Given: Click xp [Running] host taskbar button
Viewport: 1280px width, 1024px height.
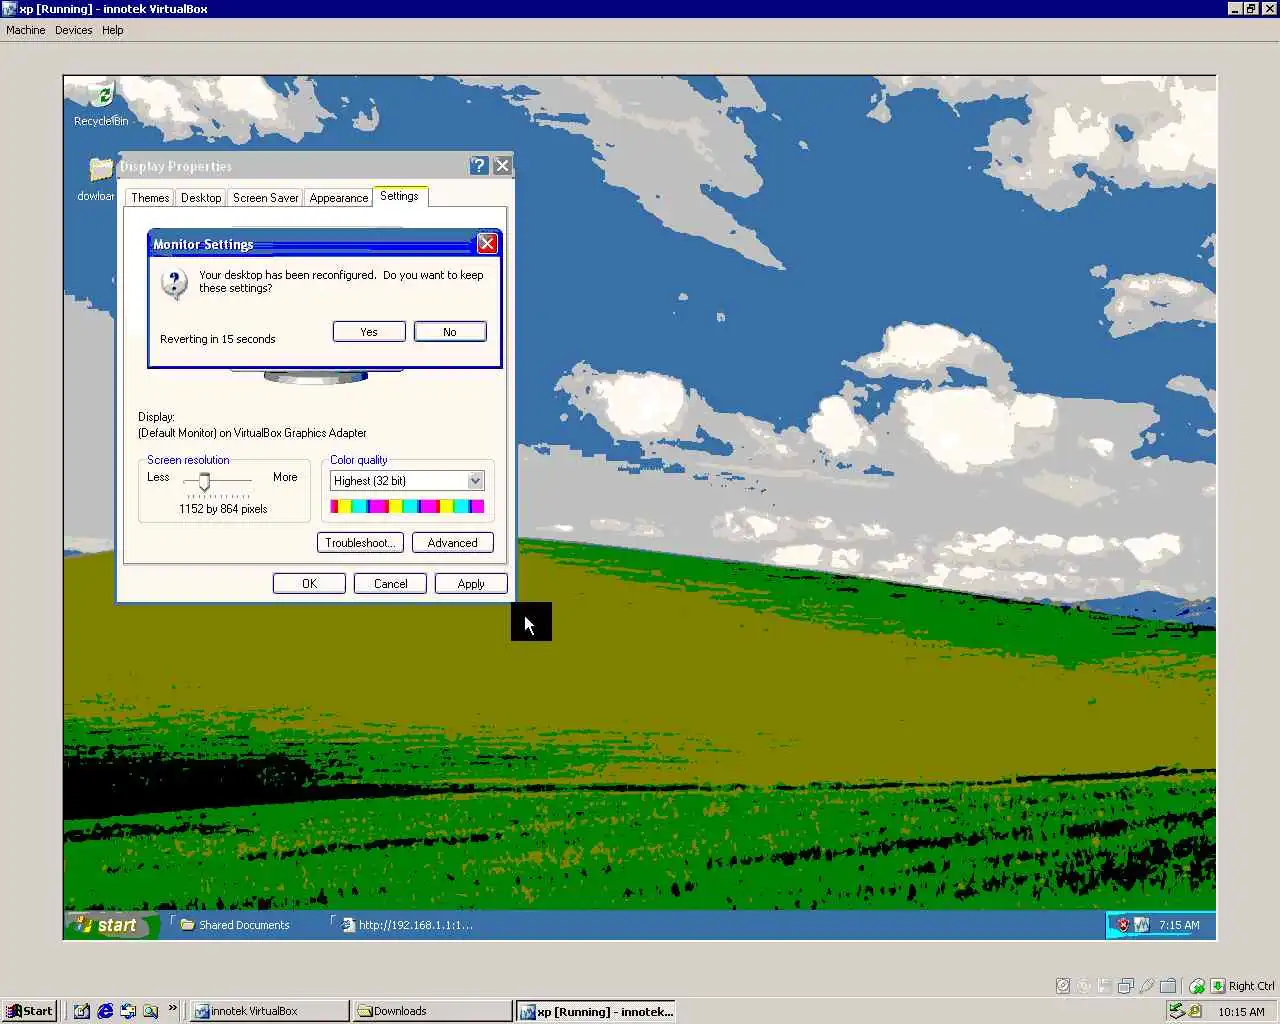Looking at the screenshot, I should pos(596,1011).
